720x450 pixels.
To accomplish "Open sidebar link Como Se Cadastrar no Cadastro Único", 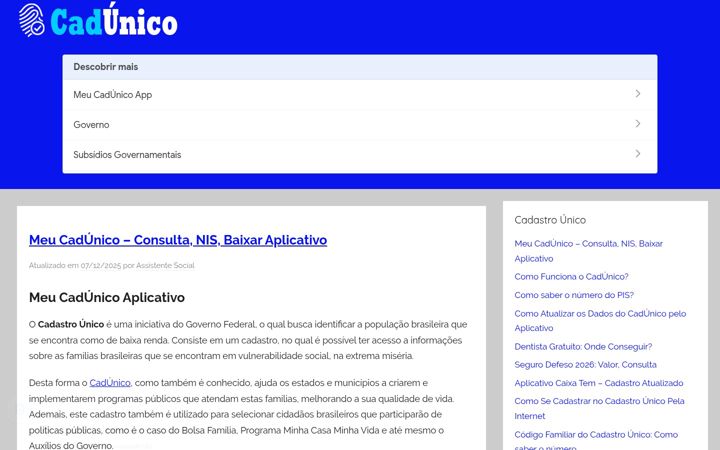I will click(599, 408).
